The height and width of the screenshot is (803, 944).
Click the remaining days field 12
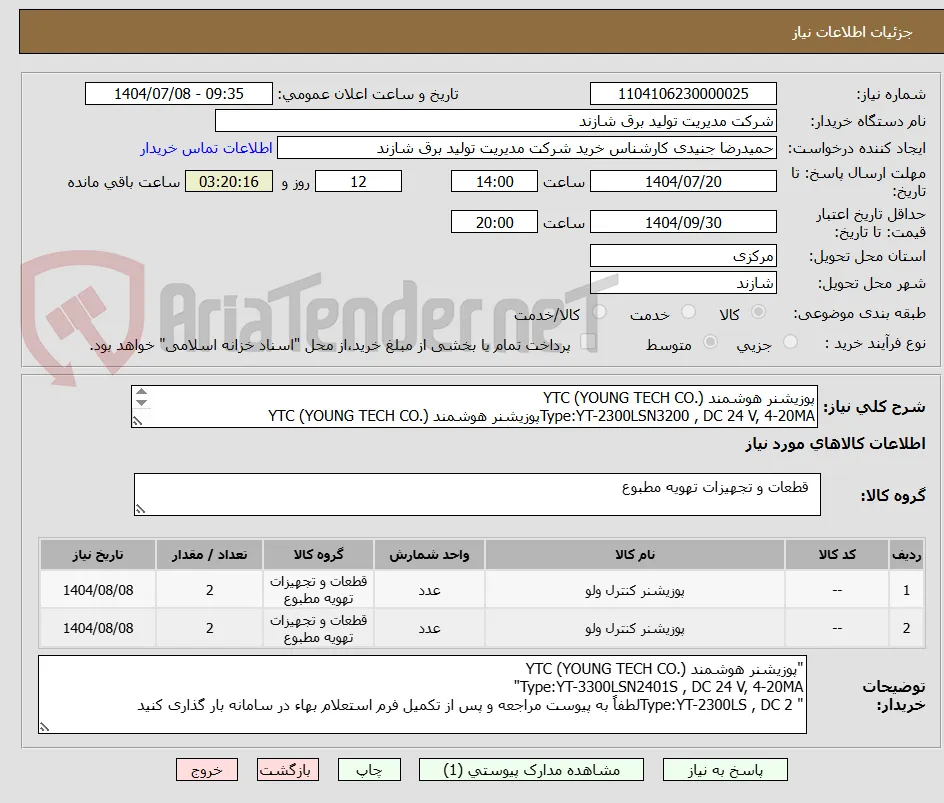(358, 181)
